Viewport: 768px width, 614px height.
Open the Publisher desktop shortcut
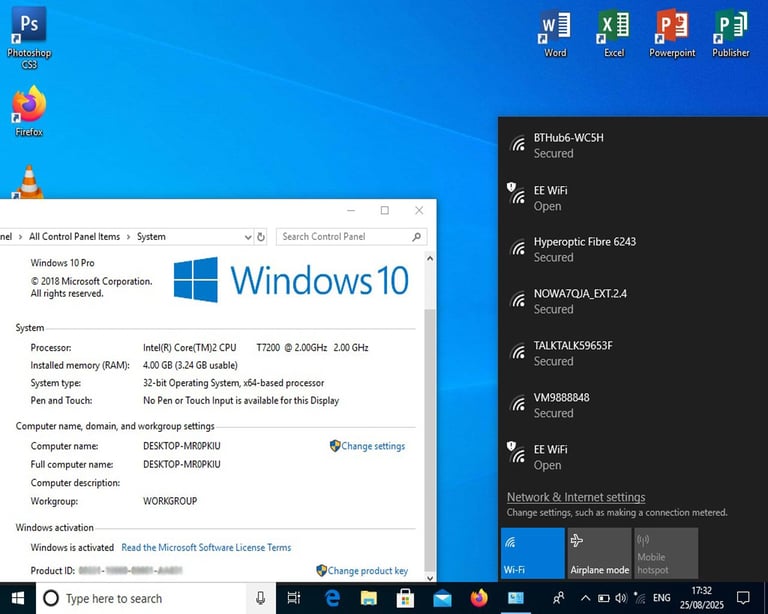point(730,33)
